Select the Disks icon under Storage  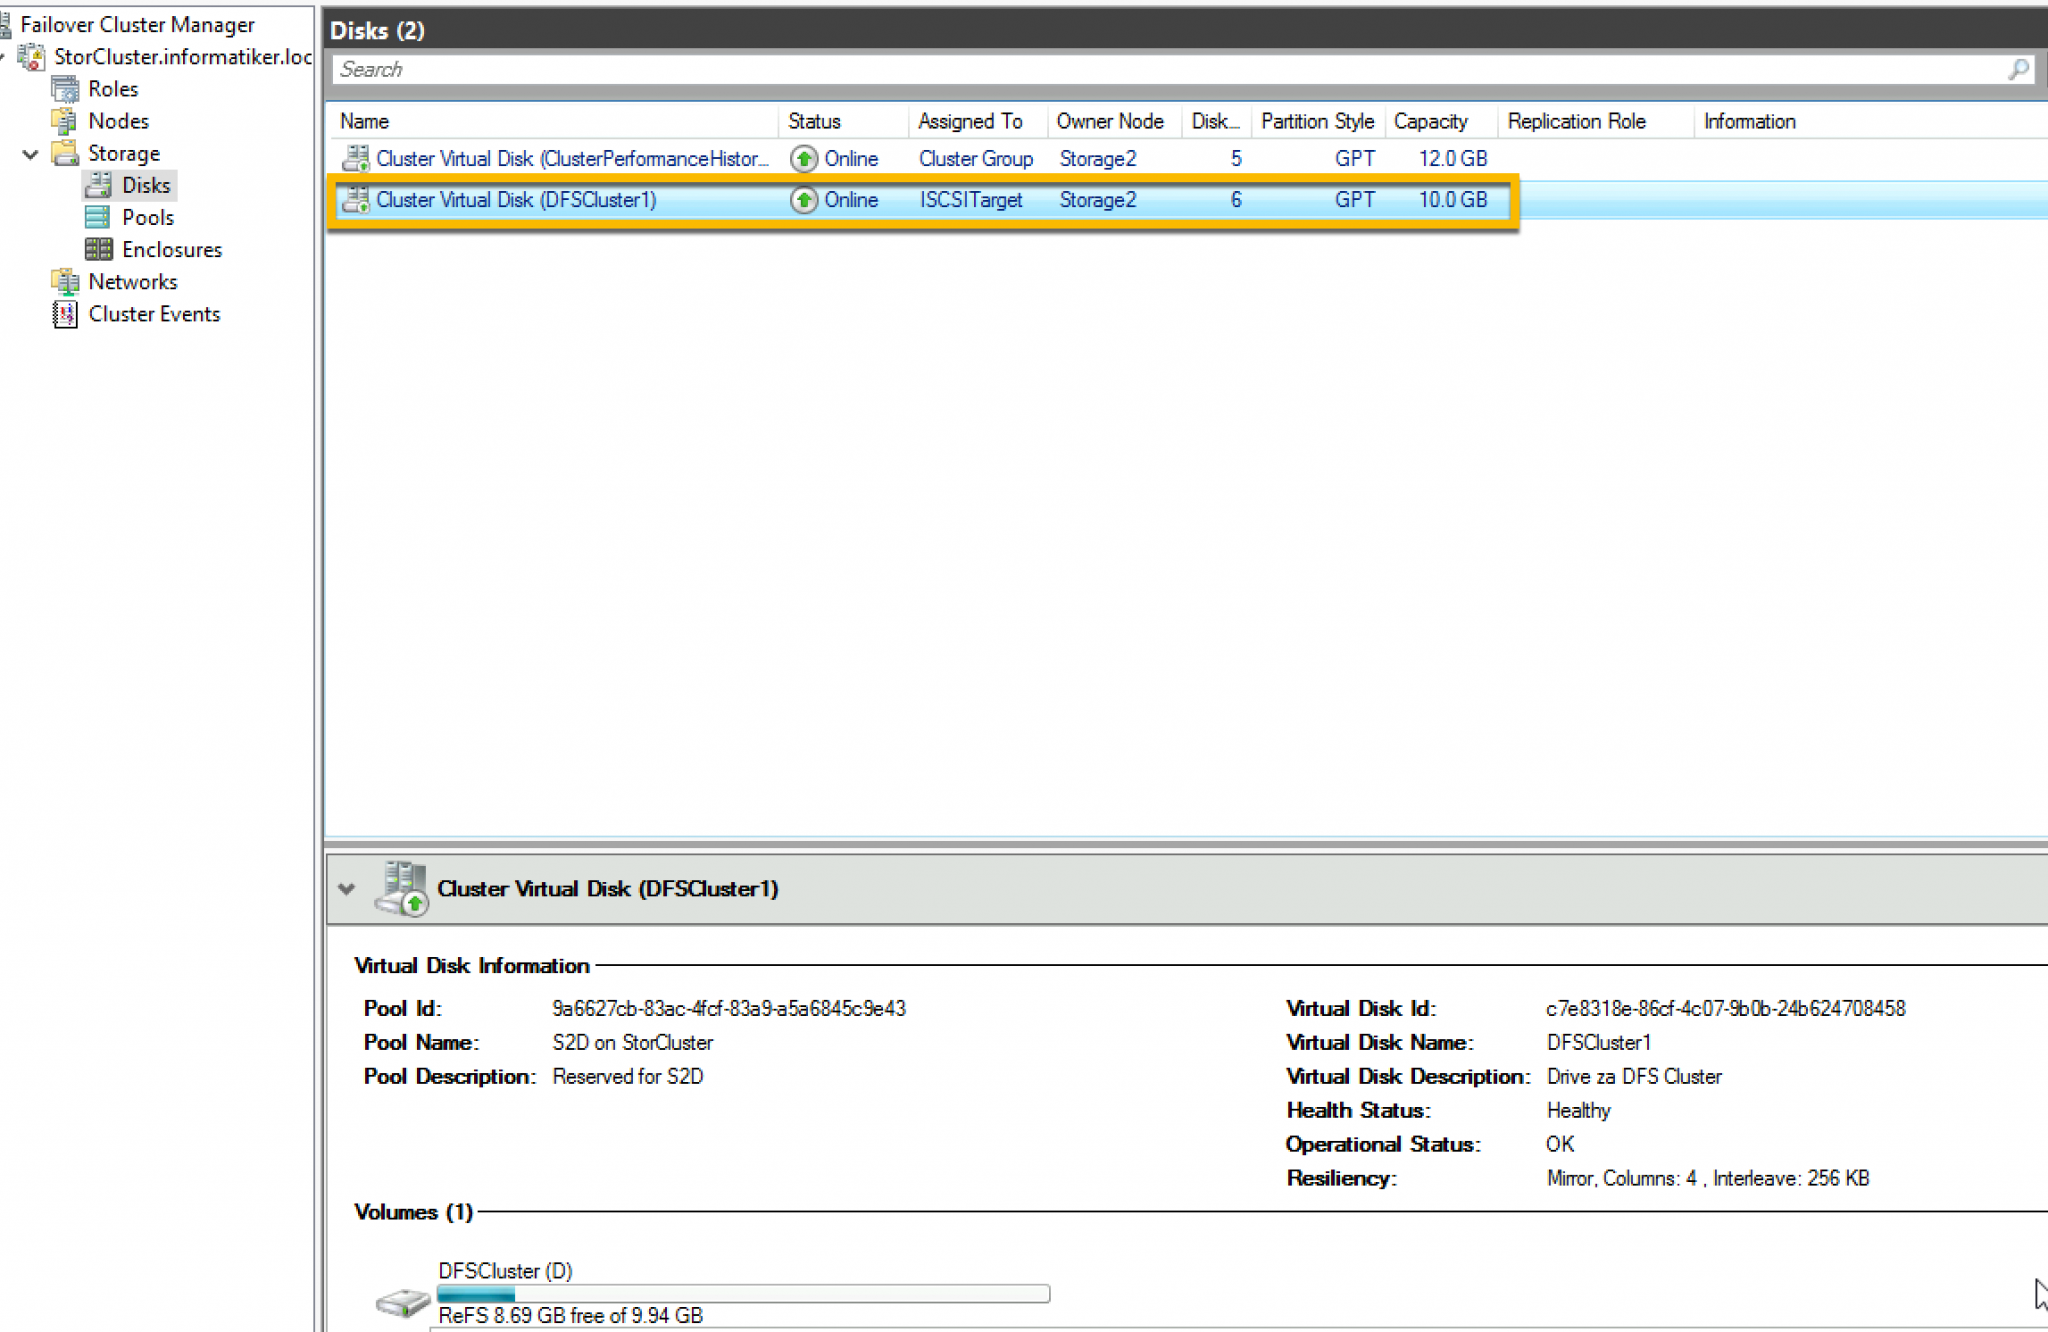tap(99, 184)
